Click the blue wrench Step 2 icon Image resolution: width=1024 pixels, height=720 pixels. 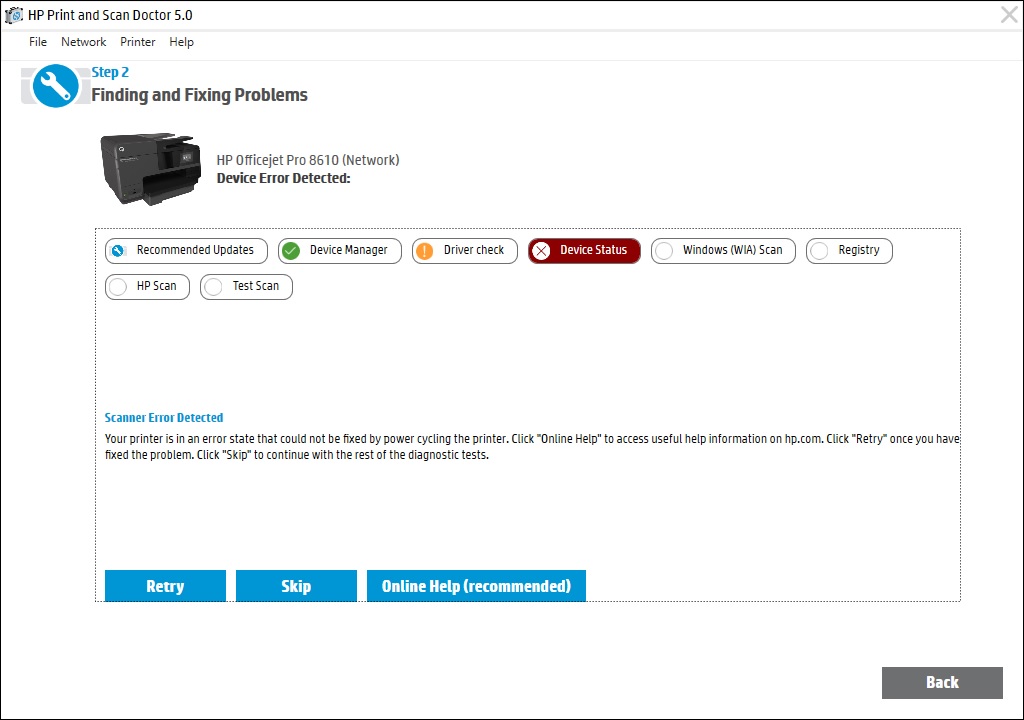55,86
